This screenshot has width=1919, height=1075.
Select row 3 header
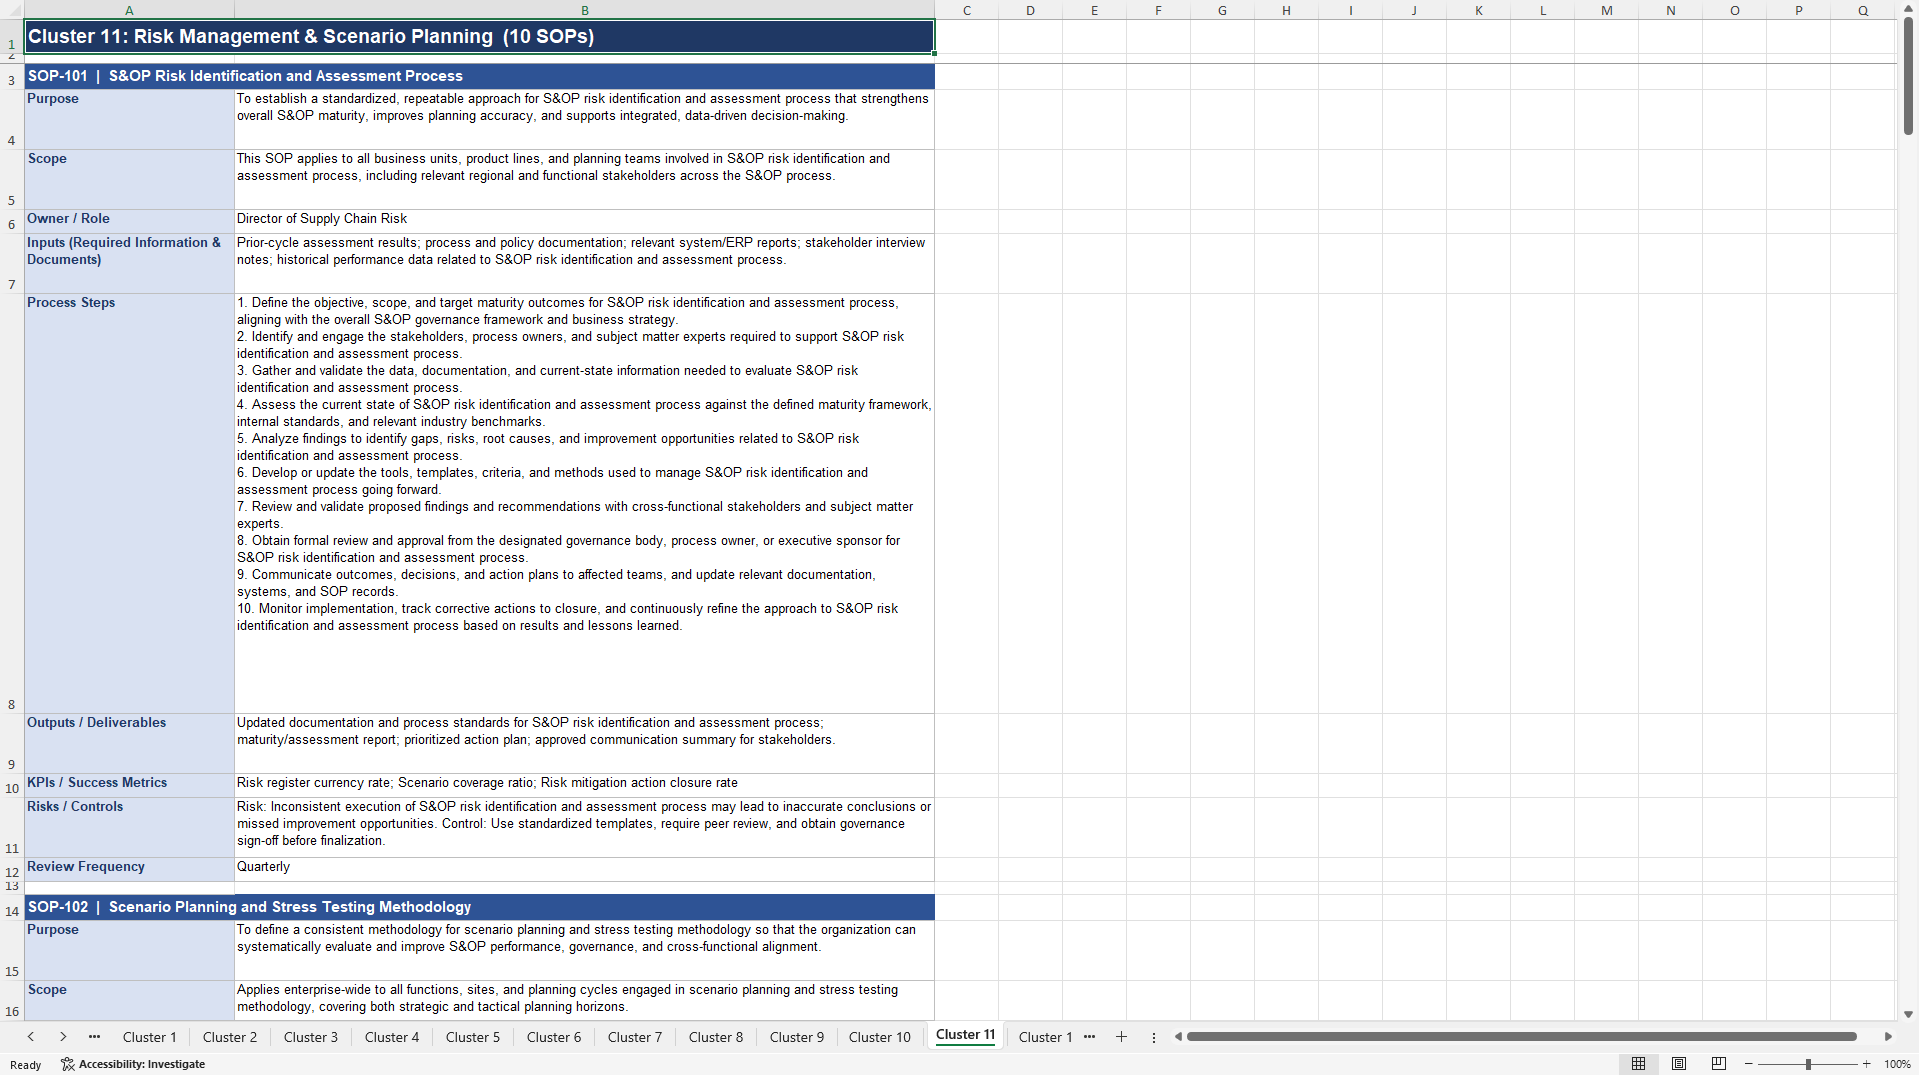tap(12, 76)
